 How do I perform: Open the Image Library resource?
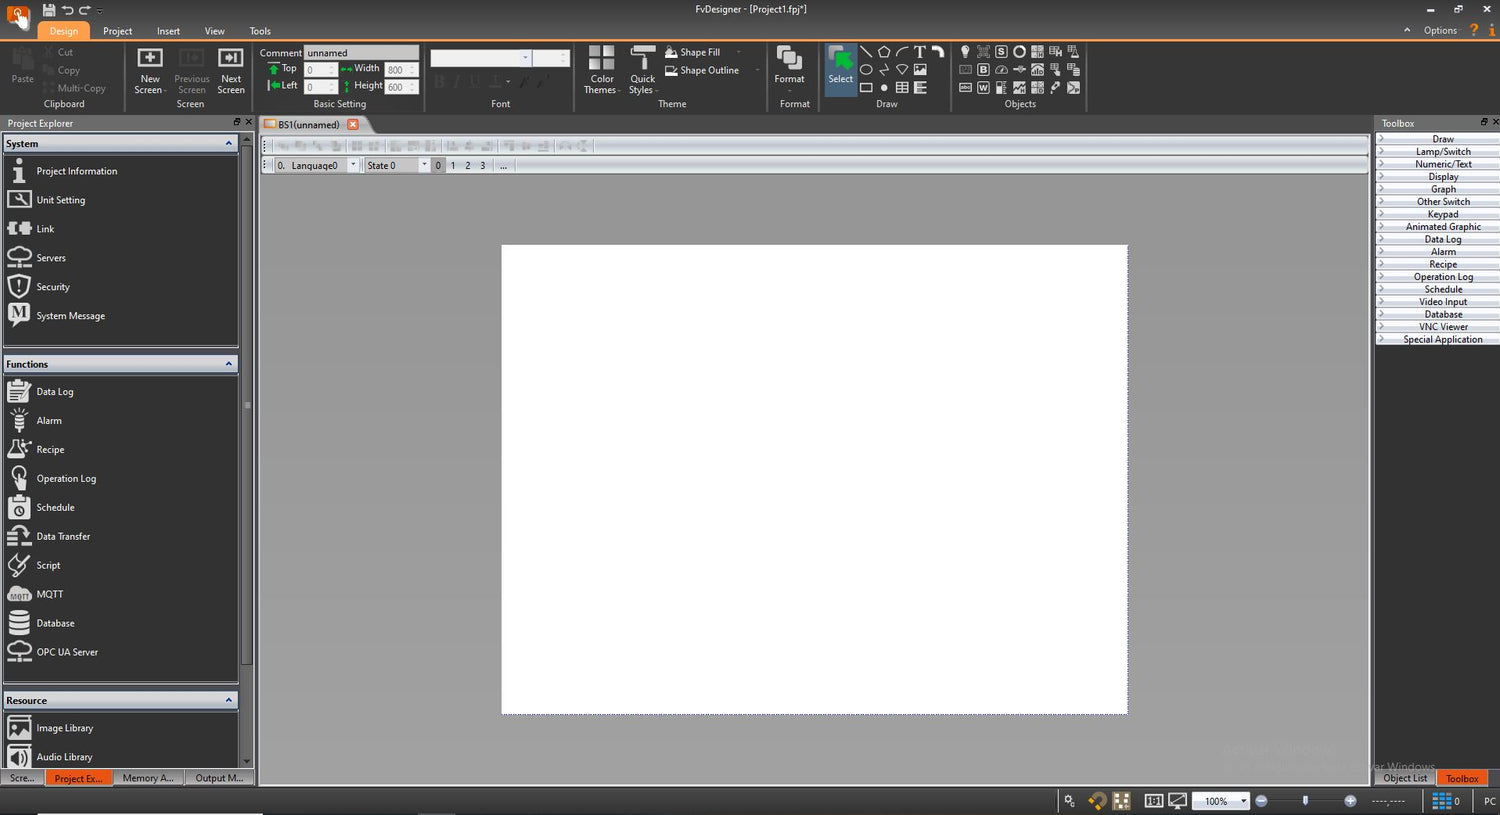[x=65, y=728]
